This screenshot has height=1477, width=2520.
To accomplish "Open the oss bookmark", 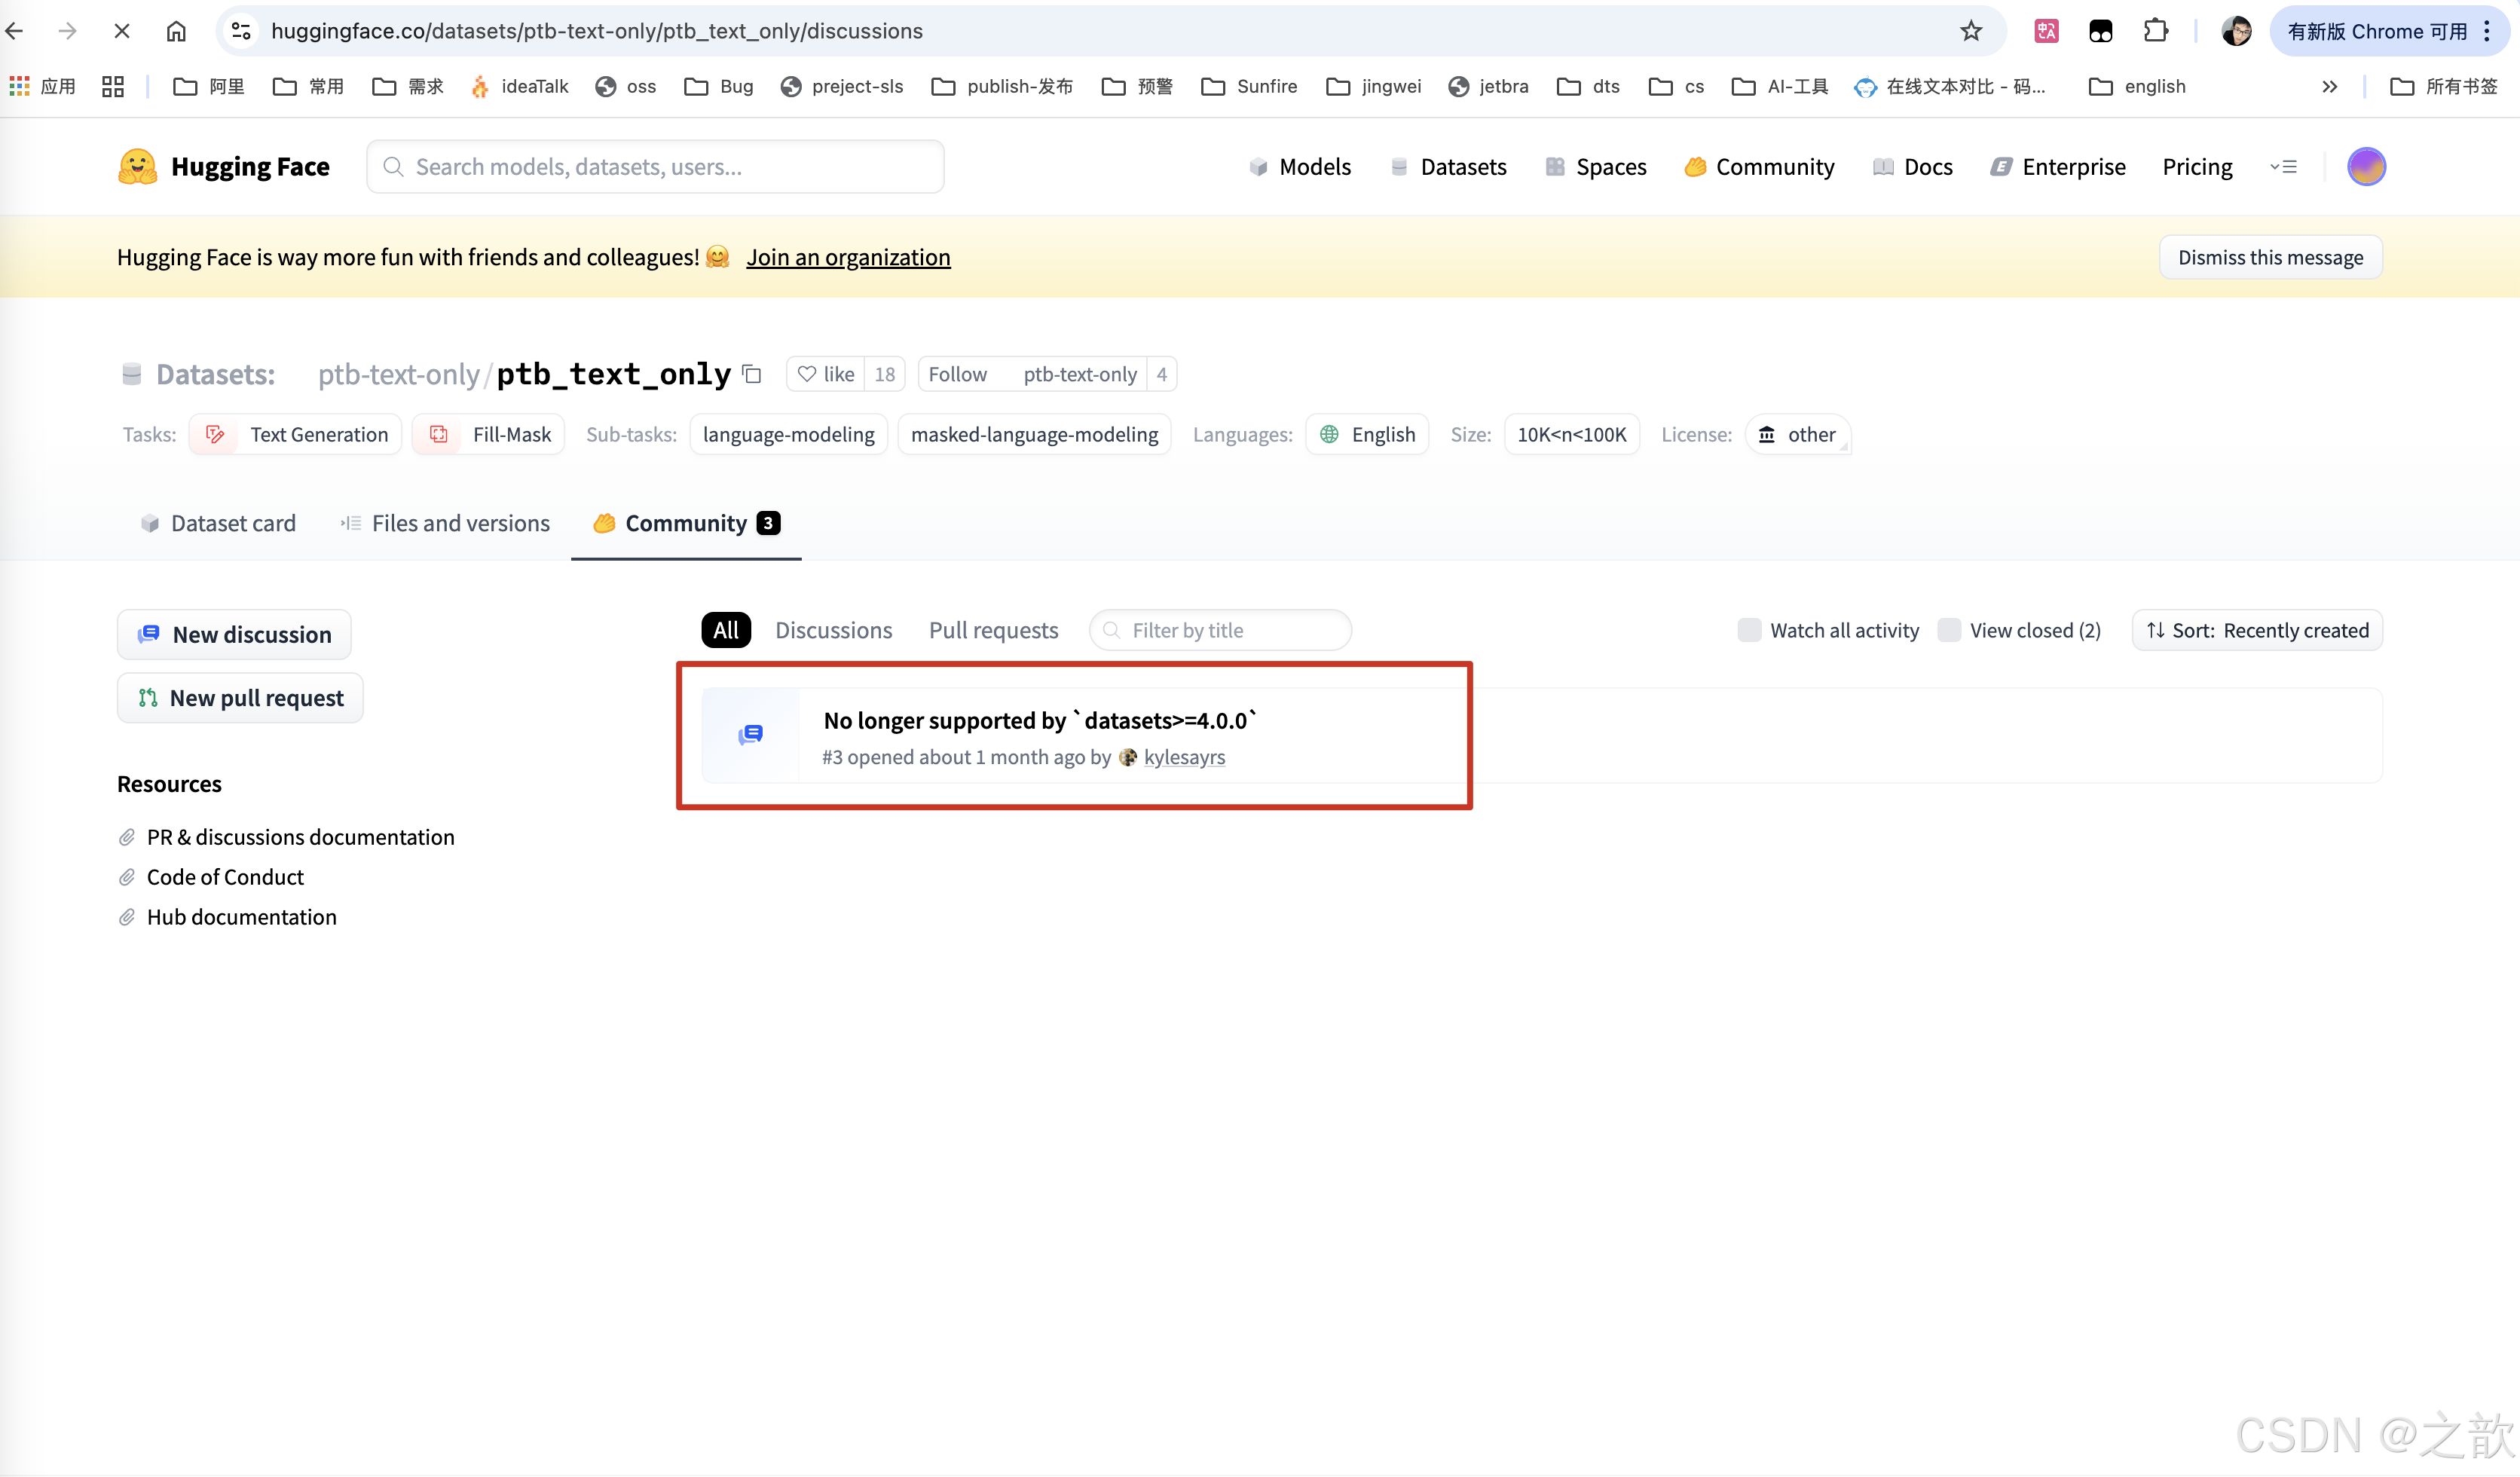I will 625,86.
